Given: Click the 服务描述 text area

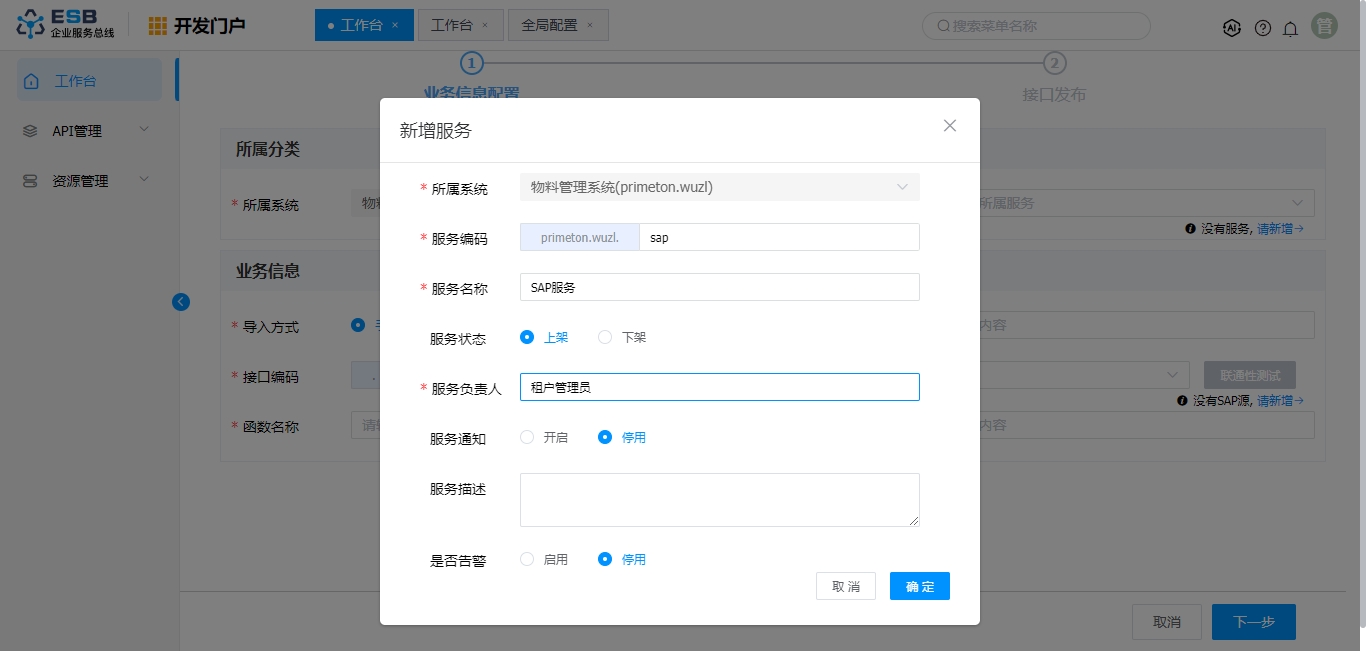Looking at the screenshot, I should coord(719,499).
